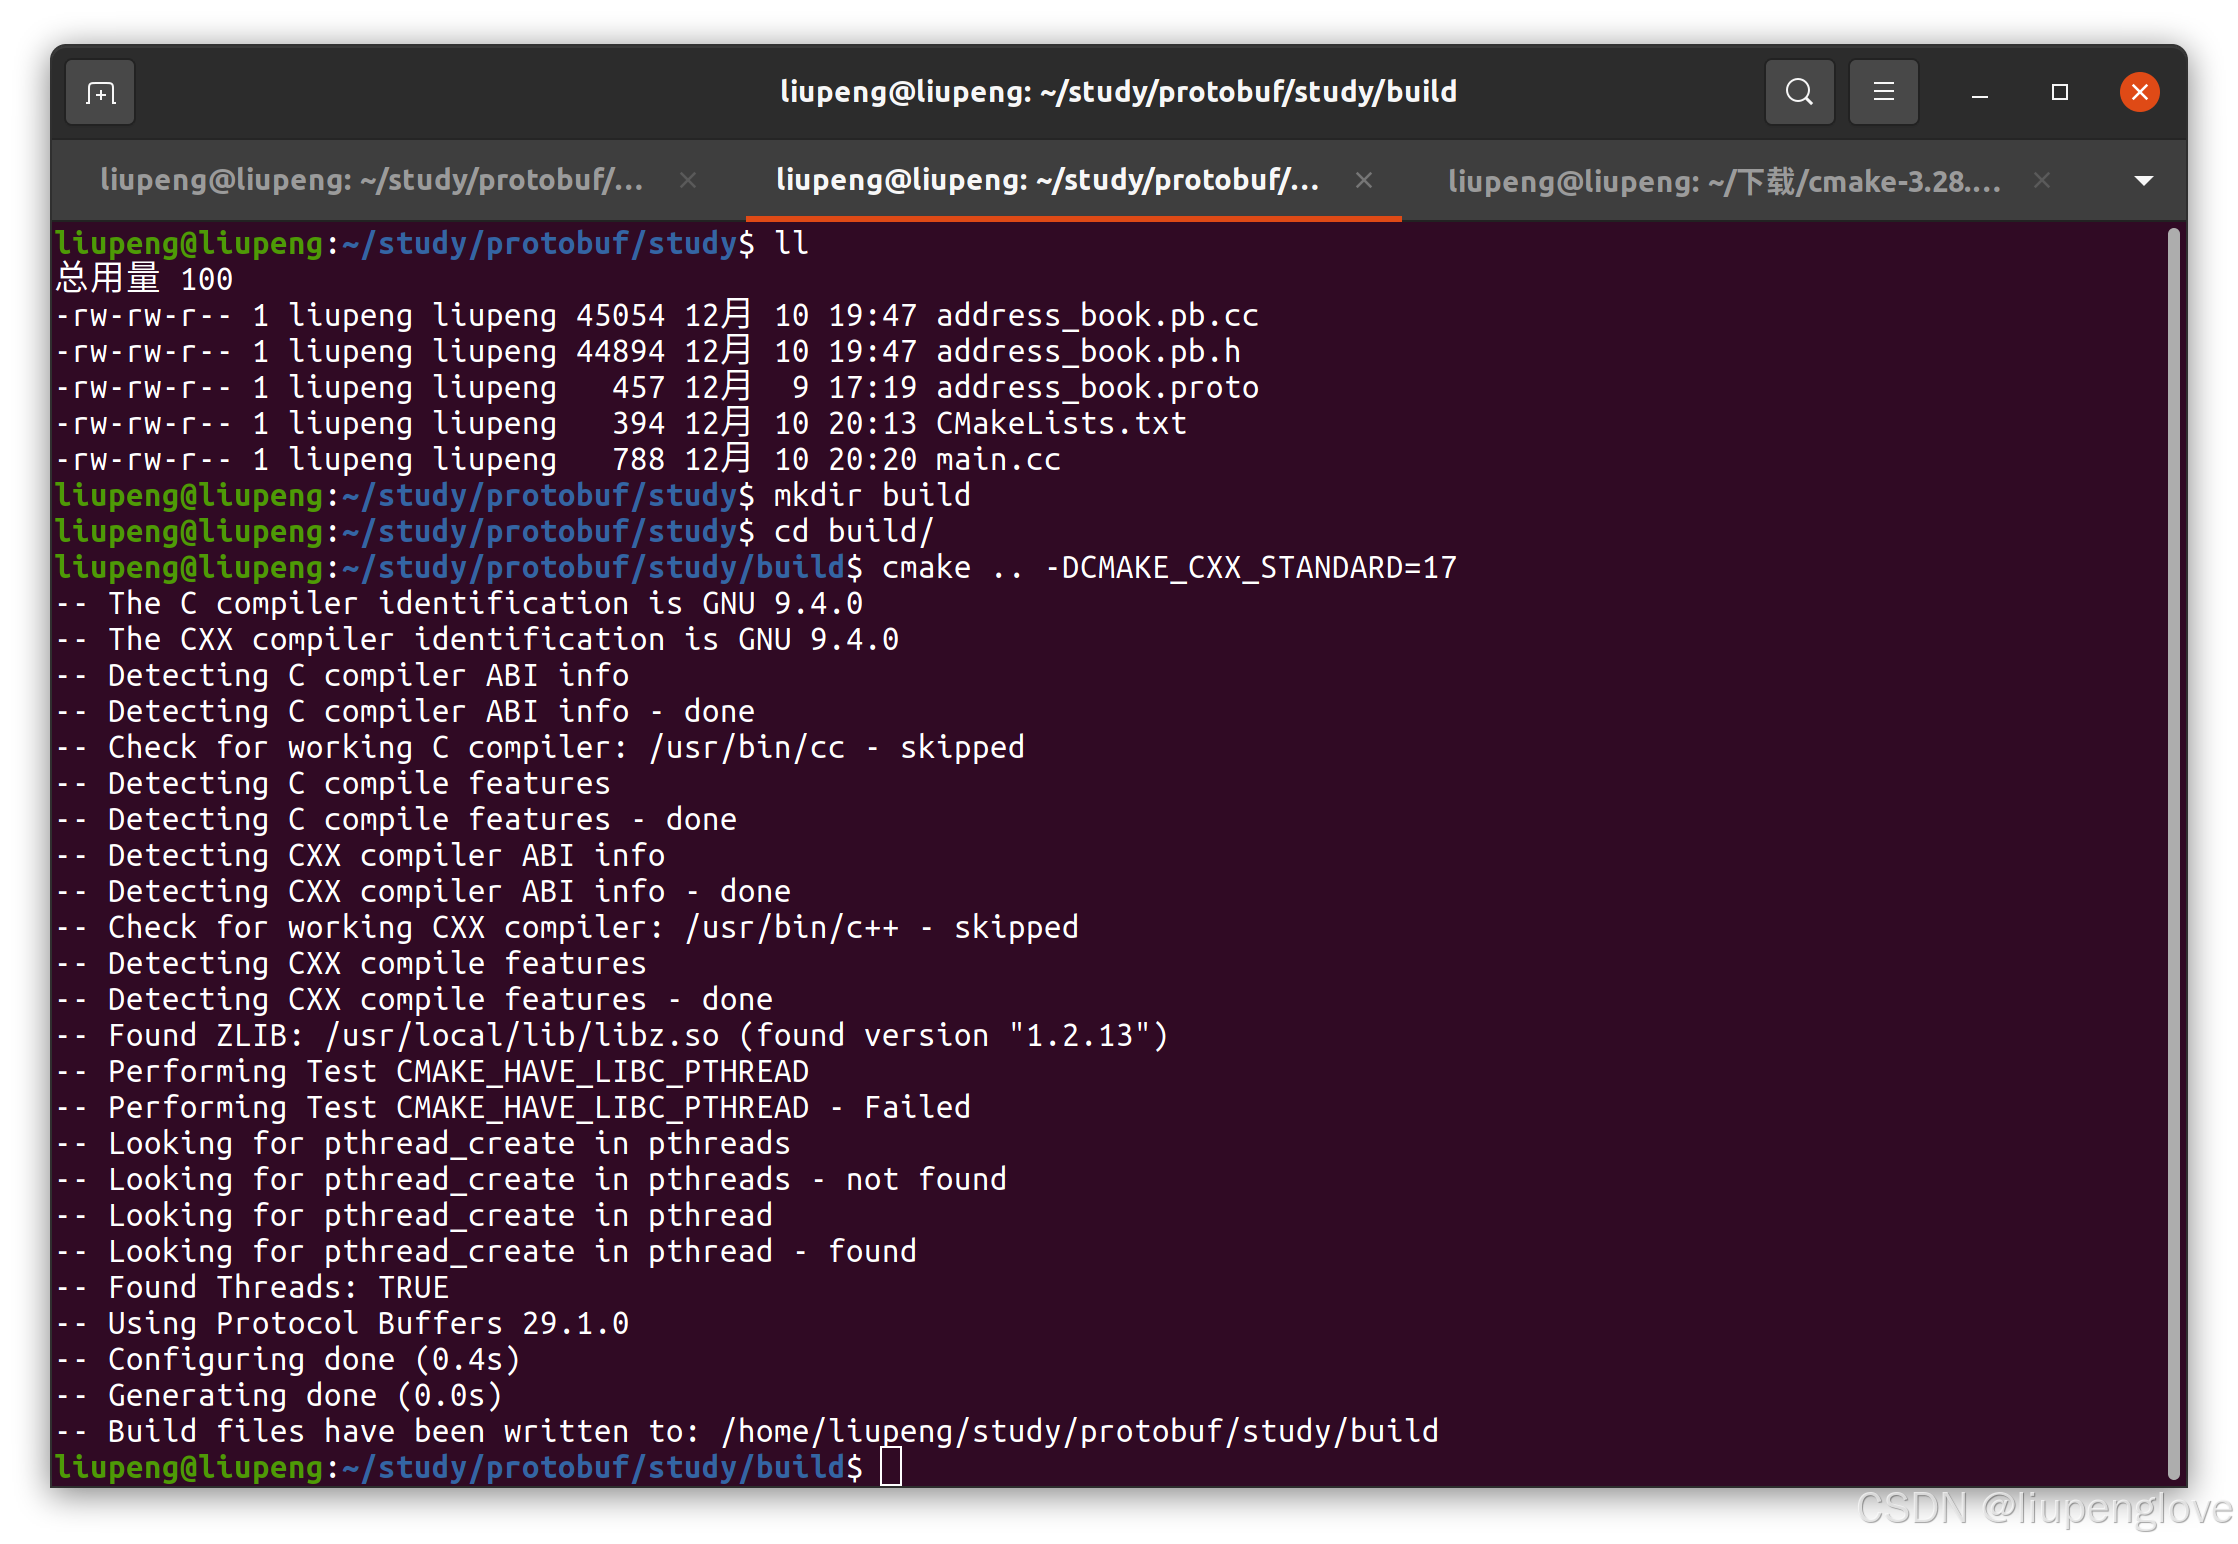Open the hamburger menu
This screenshot has width=2238, height=1544.
pyautogui.click(x=1883, y=93)
